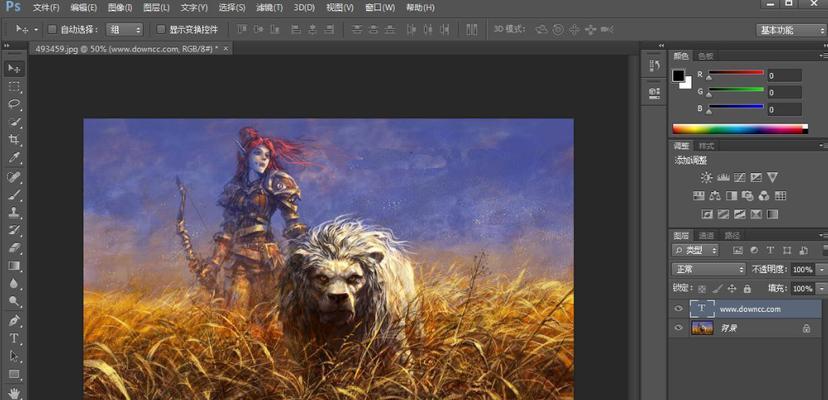Open the History panel icon
Image resolution: width=828 pixels, height=400 pixels.
[x=654, y=66]
